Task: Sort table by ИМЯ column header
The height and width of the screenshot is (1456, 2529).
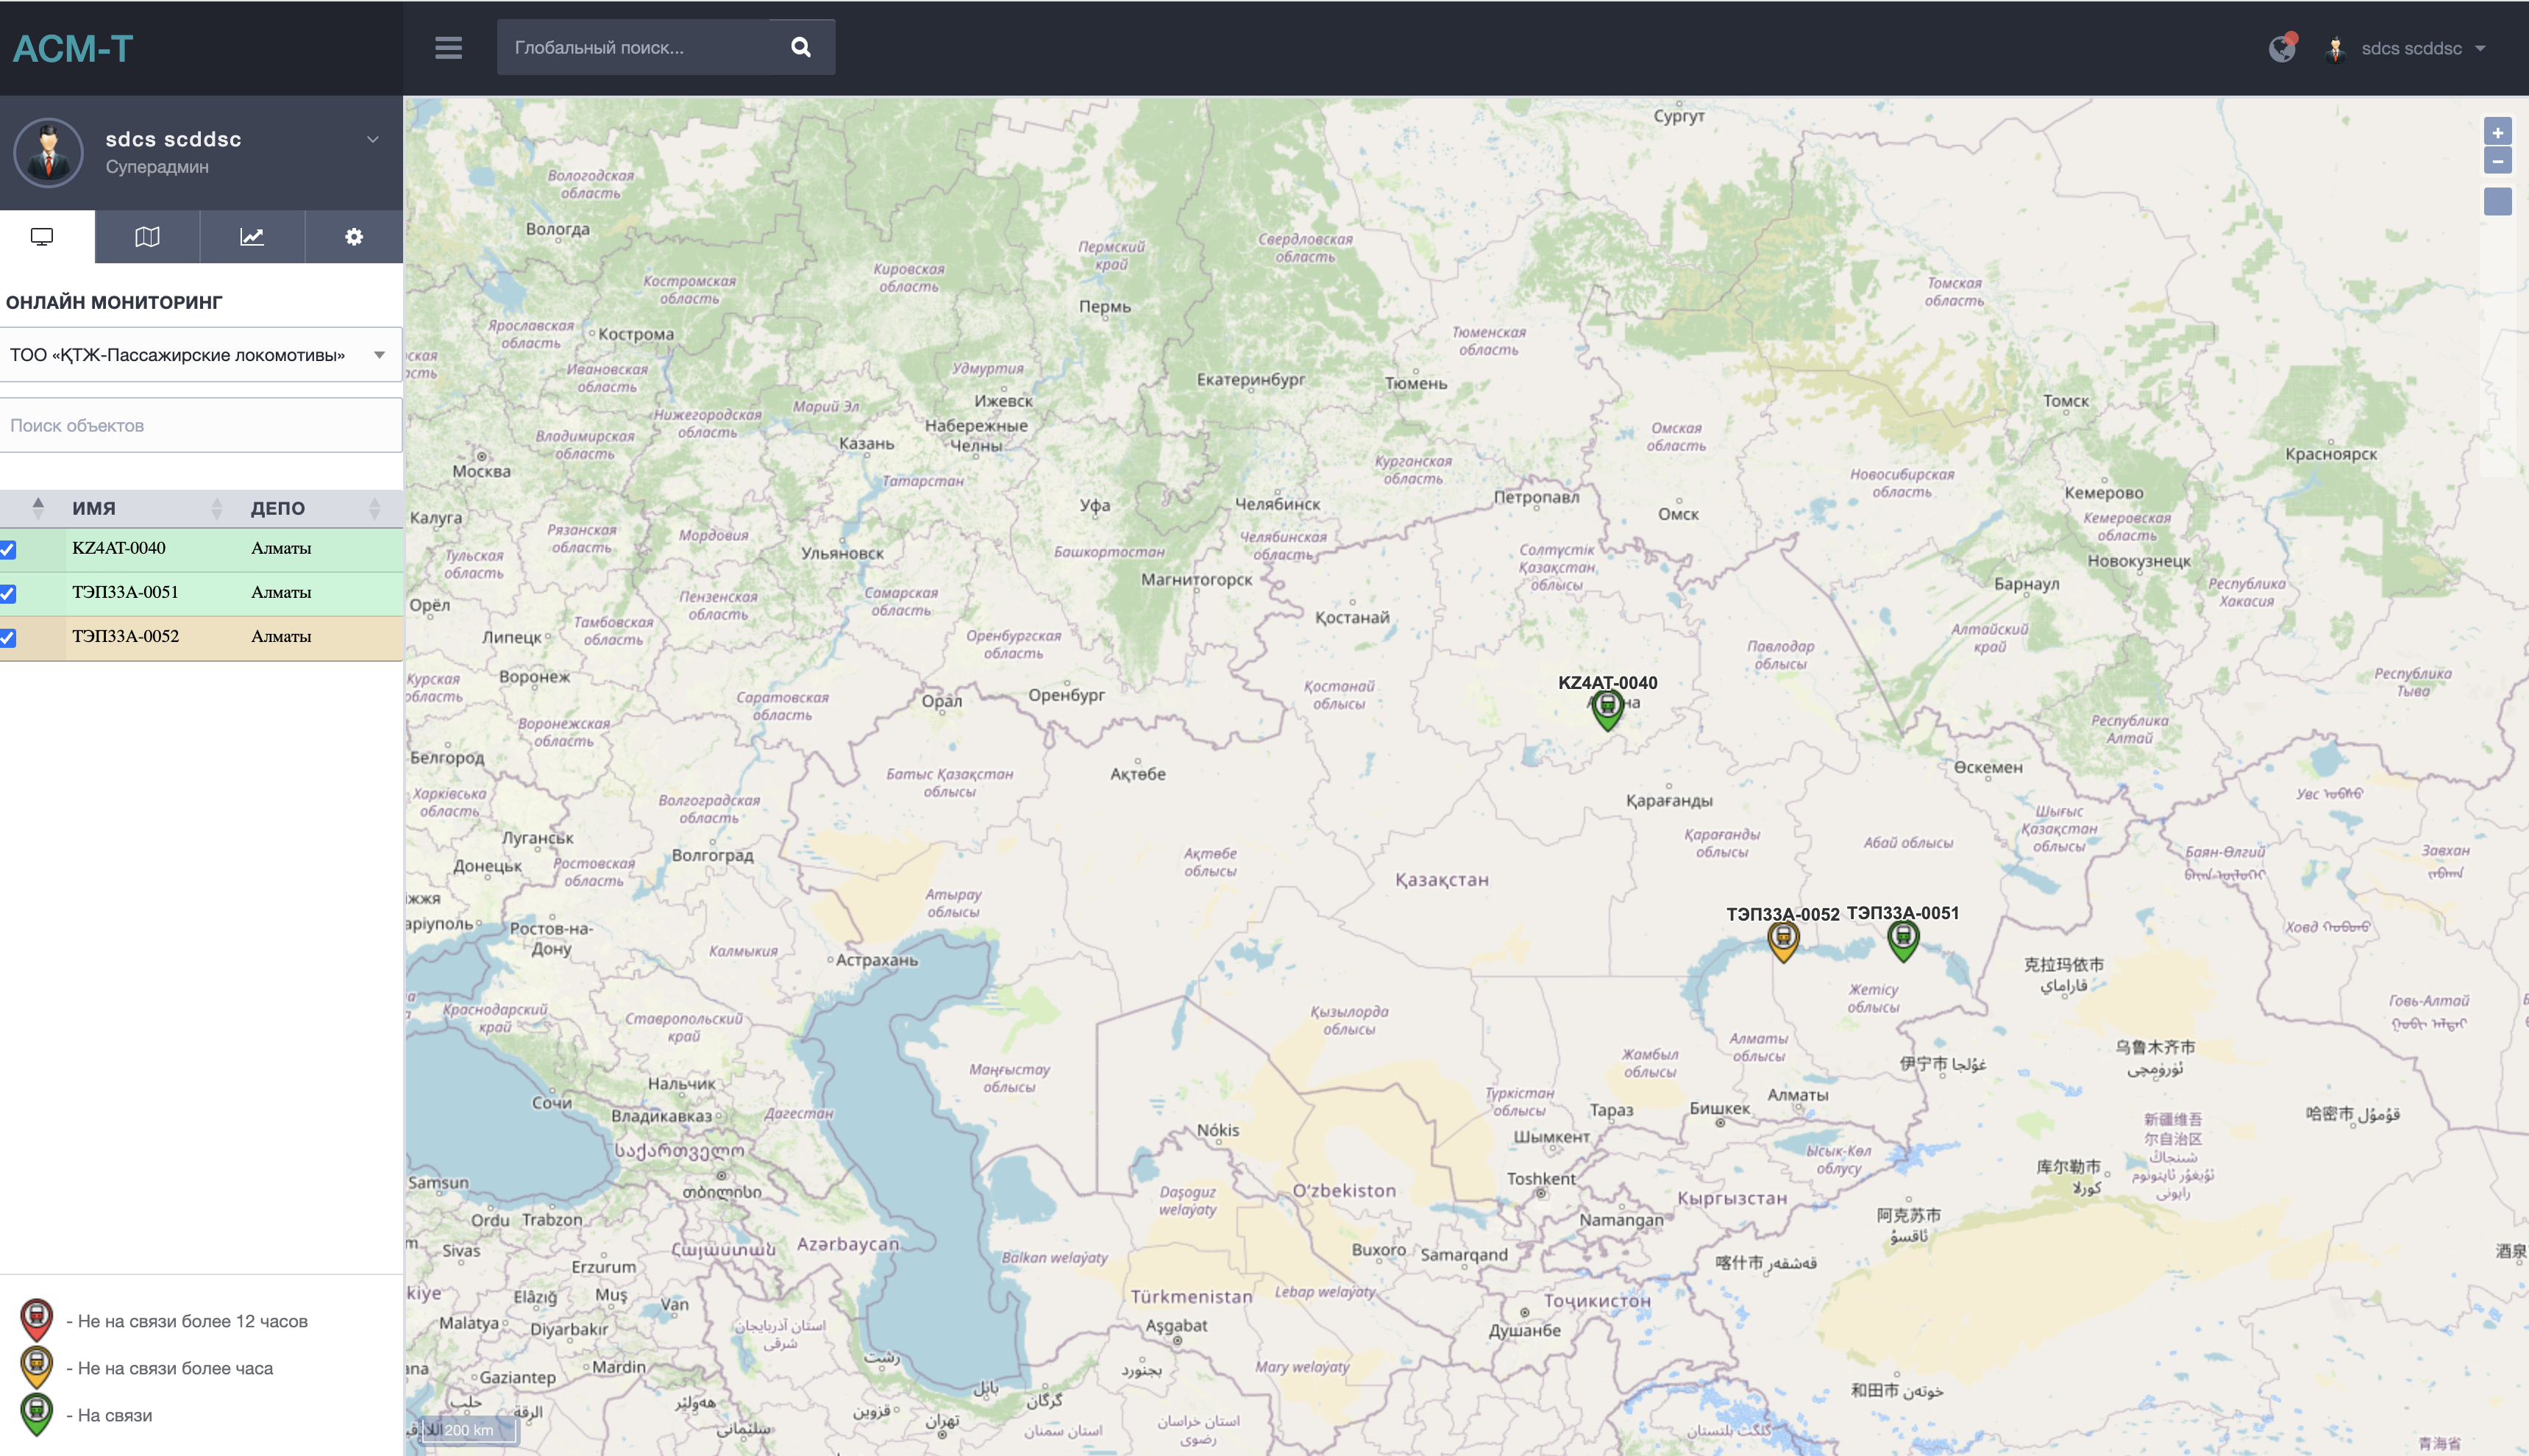Action: (x=94, y=508)
